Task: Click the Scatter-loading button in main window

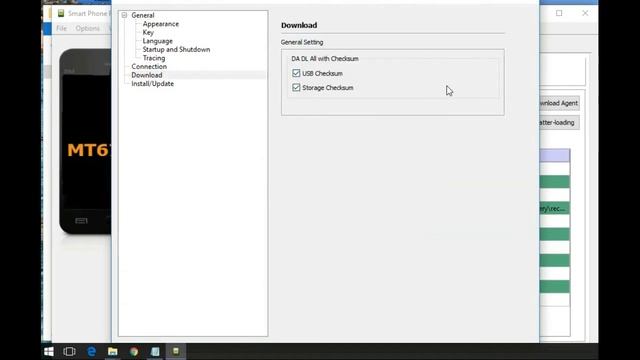Action: pyautogui.click(x=559, y=122)
